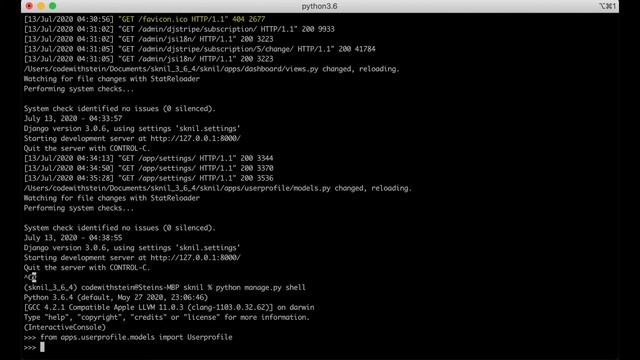Click the Python 3.6.4 version line
640x360 pixels.
[116, 298]
